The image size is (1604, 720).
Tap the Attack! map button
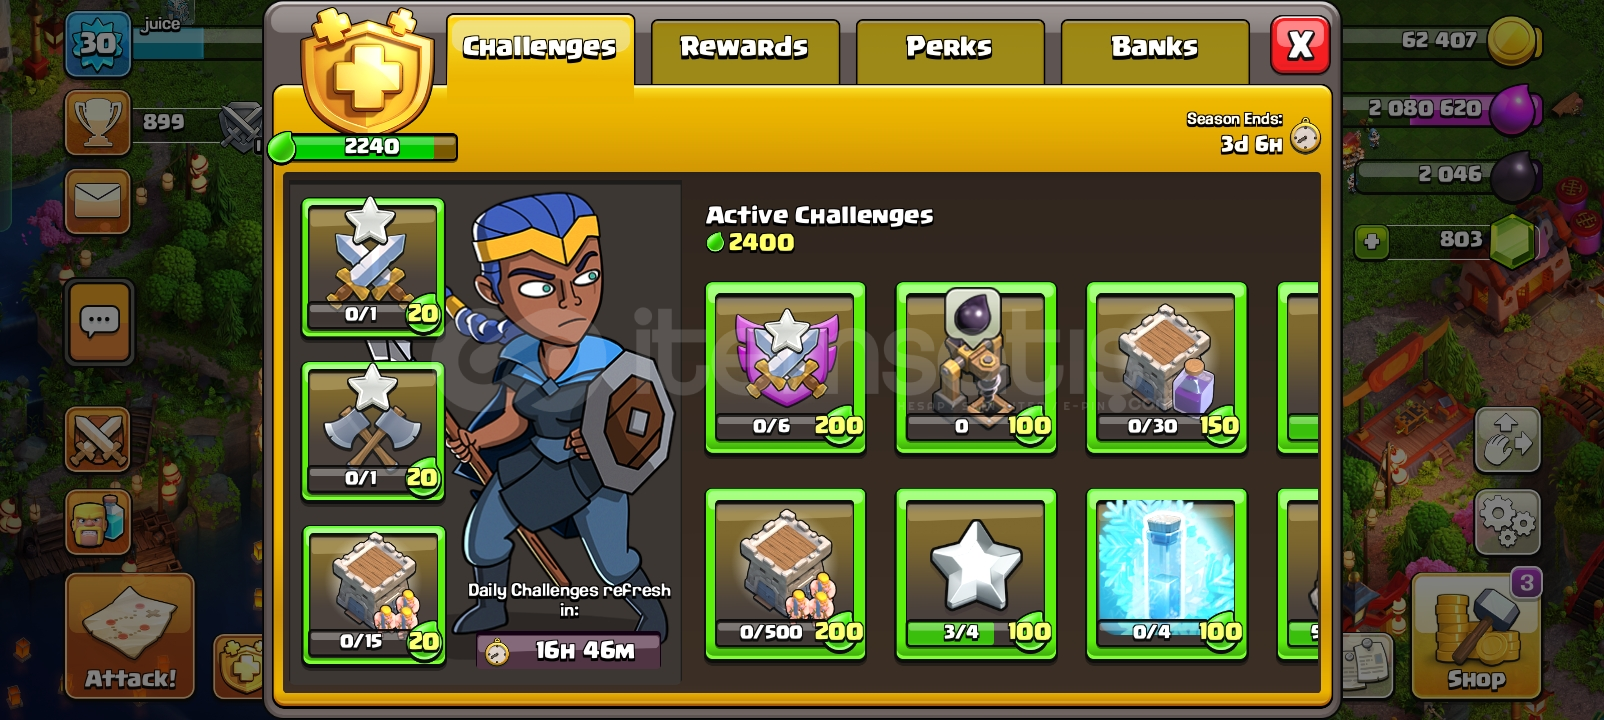click(x=130, y=636)
